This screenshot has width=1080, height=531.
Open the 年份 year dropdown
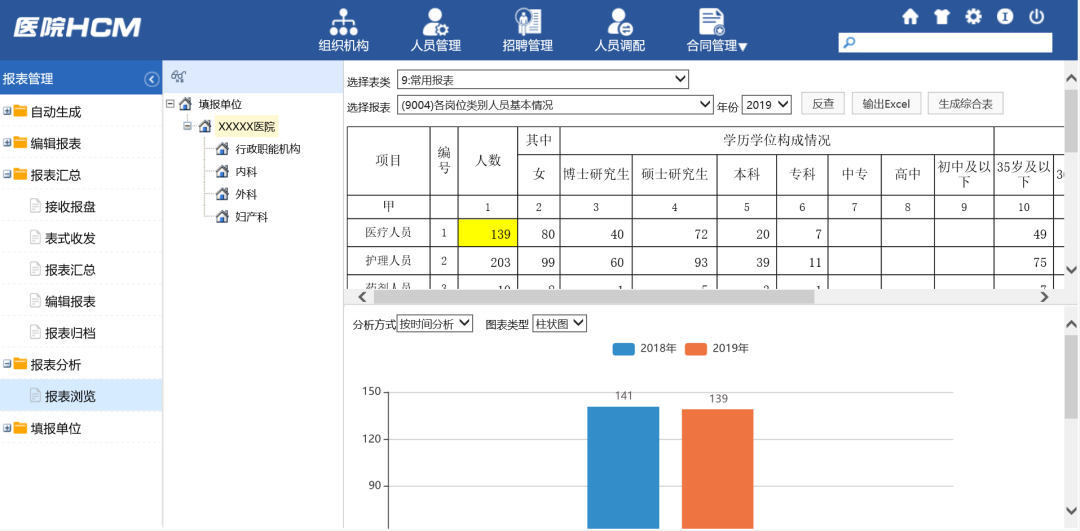766,104
